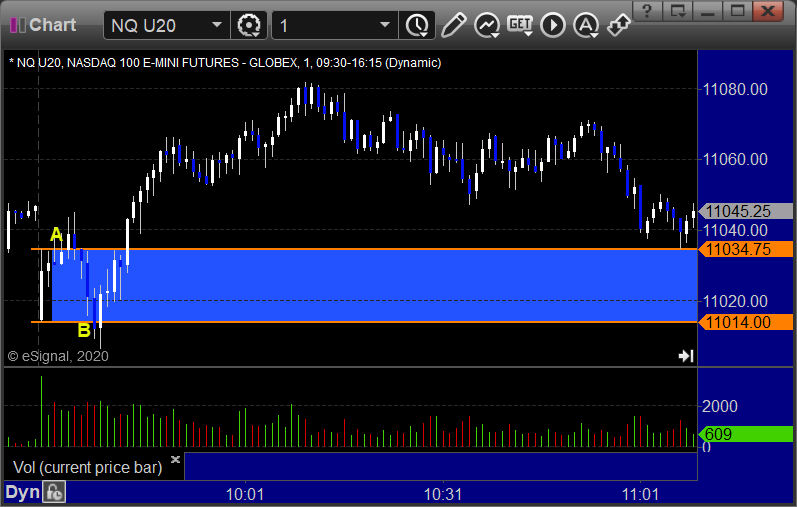797x507 pixels.
Task: Jump to latest bar arrow icon
Action: click(686, 355)
